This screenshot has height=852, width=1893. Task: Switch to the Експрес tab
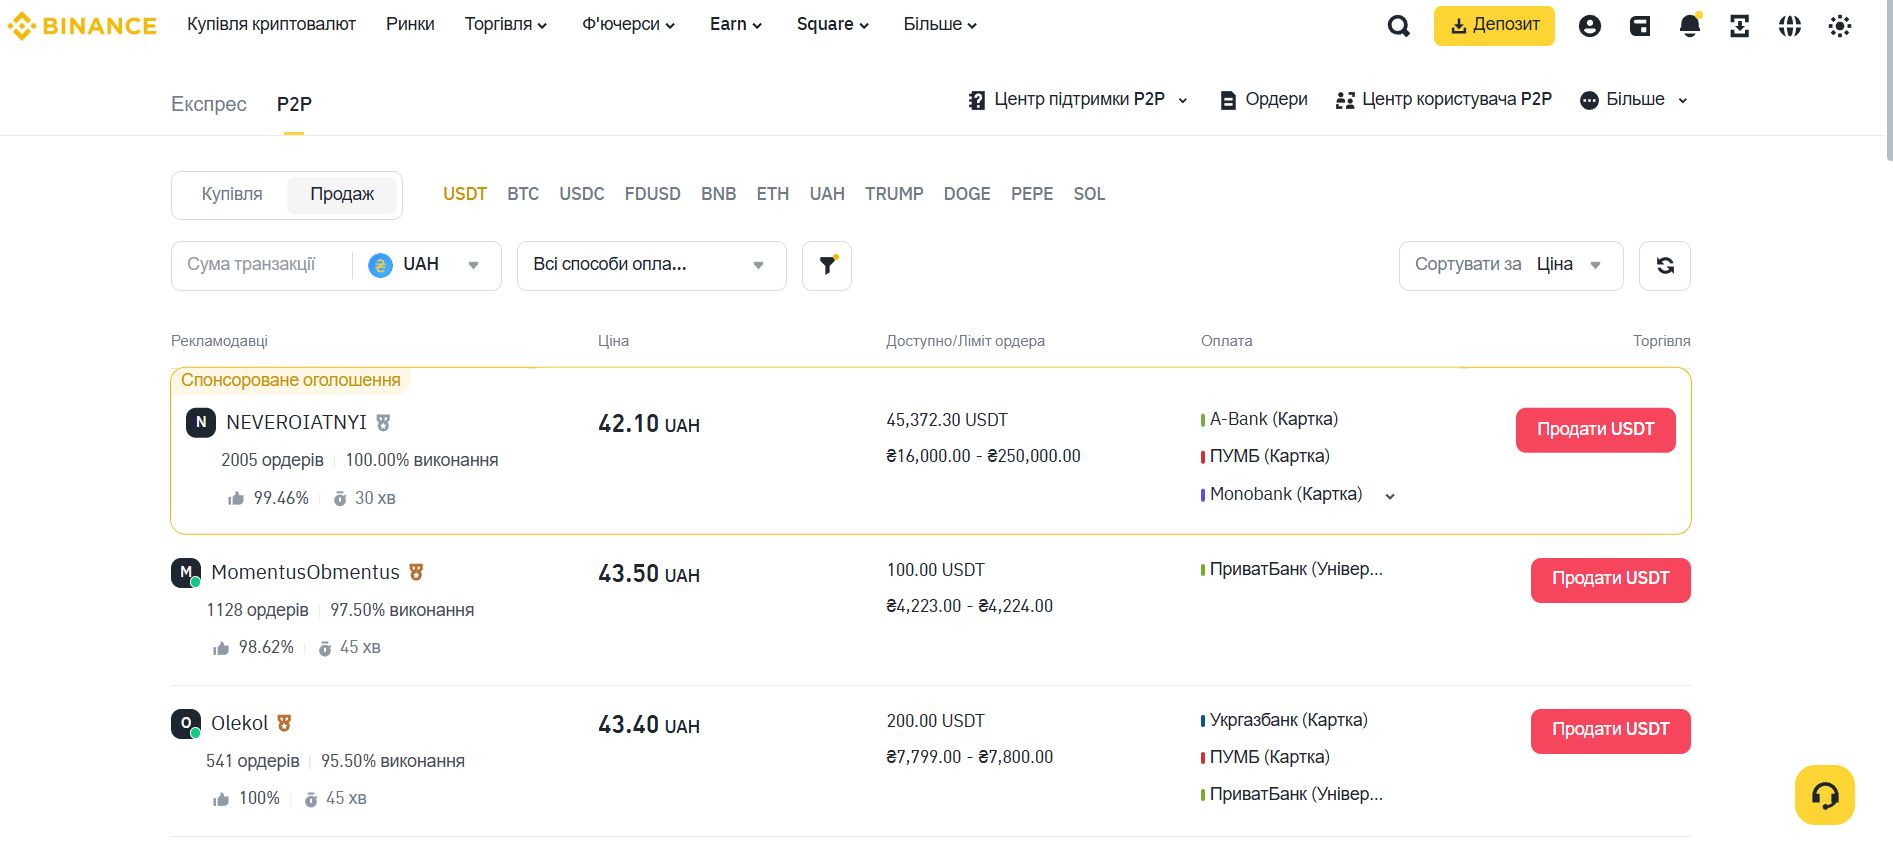click(x=209, y=104)
